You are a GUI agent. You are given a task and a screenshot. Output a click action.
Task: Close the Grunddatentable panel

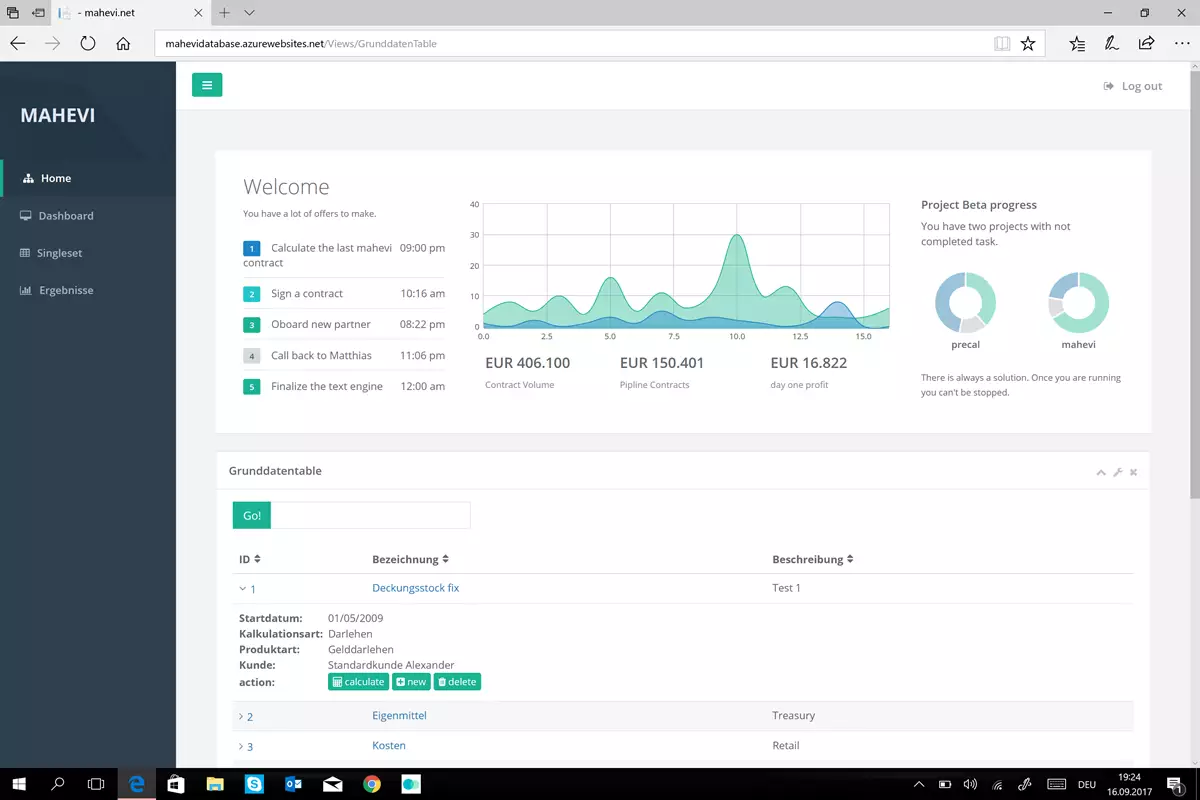point(1133,472)
